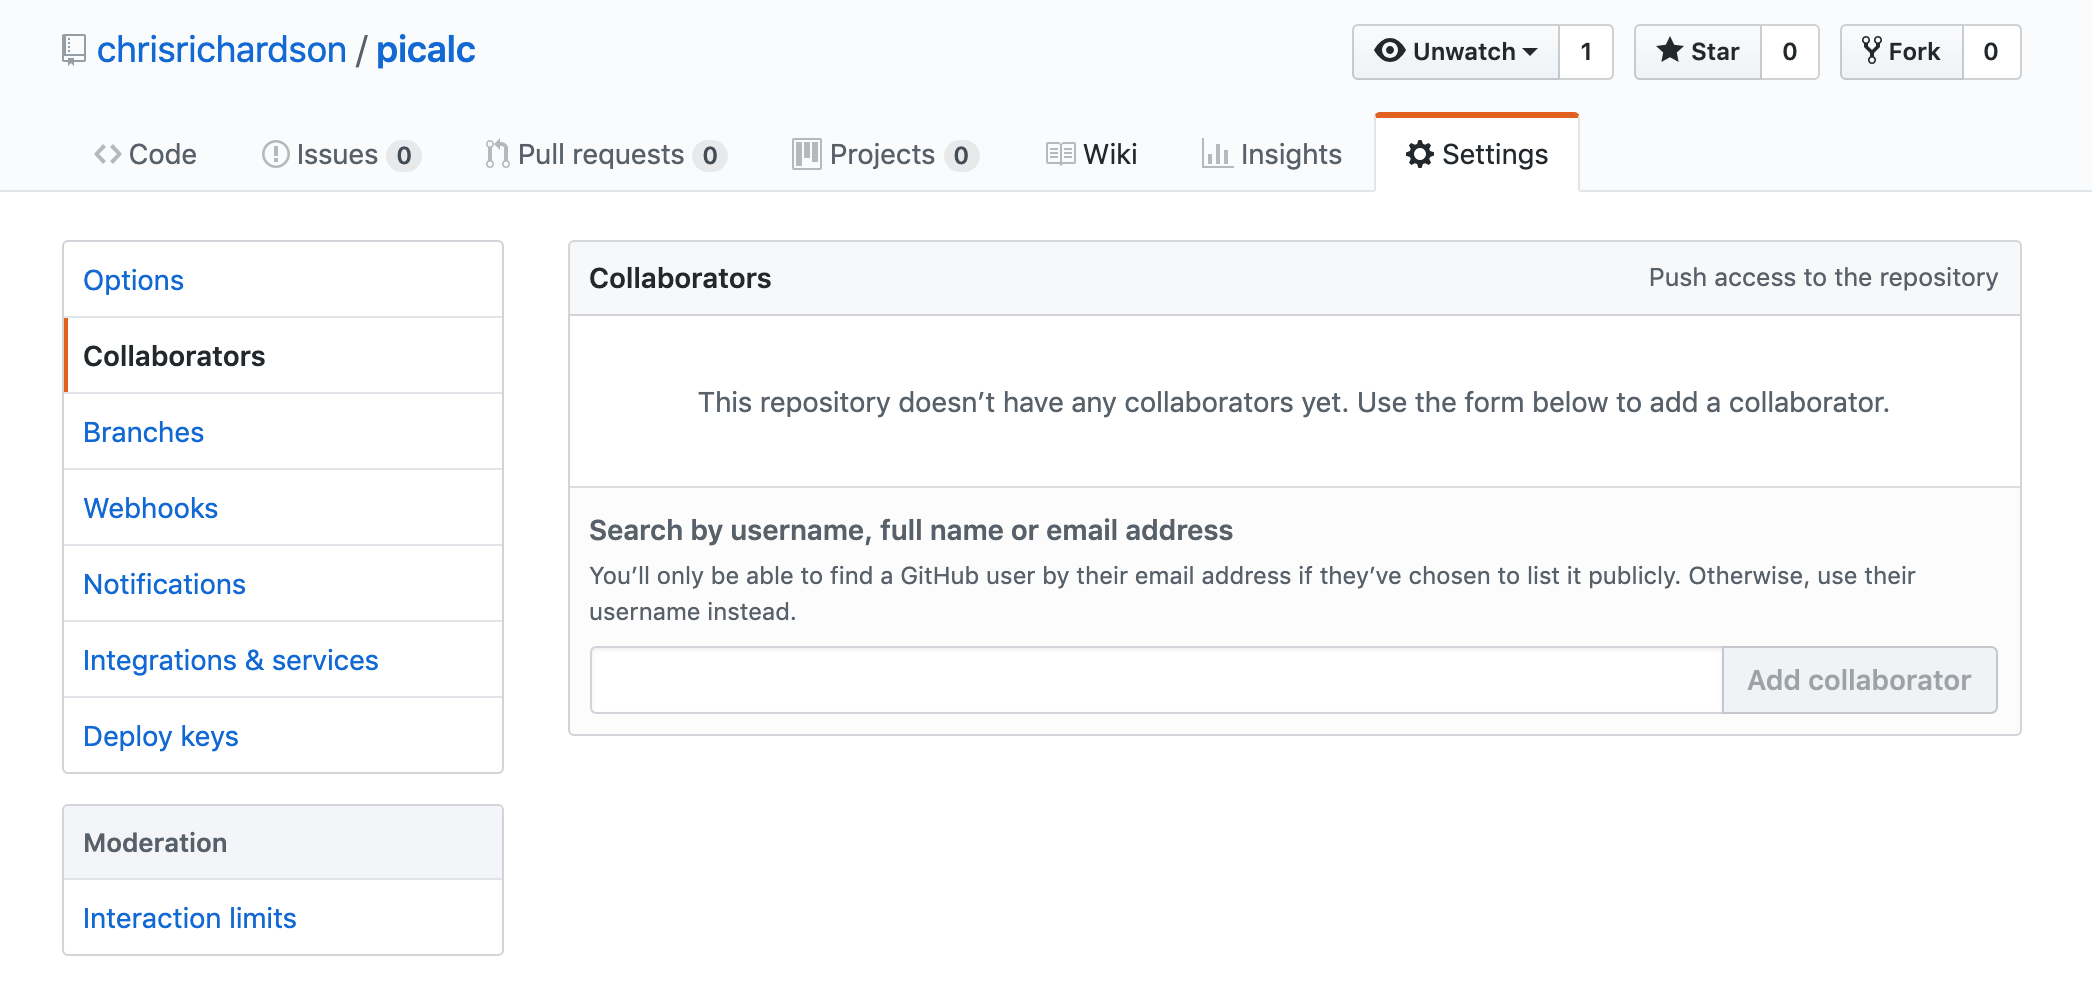The width and height of the screenshot is (2092, 1000).
Task: Click the stargazers count 0
Action: [1790, 52]
